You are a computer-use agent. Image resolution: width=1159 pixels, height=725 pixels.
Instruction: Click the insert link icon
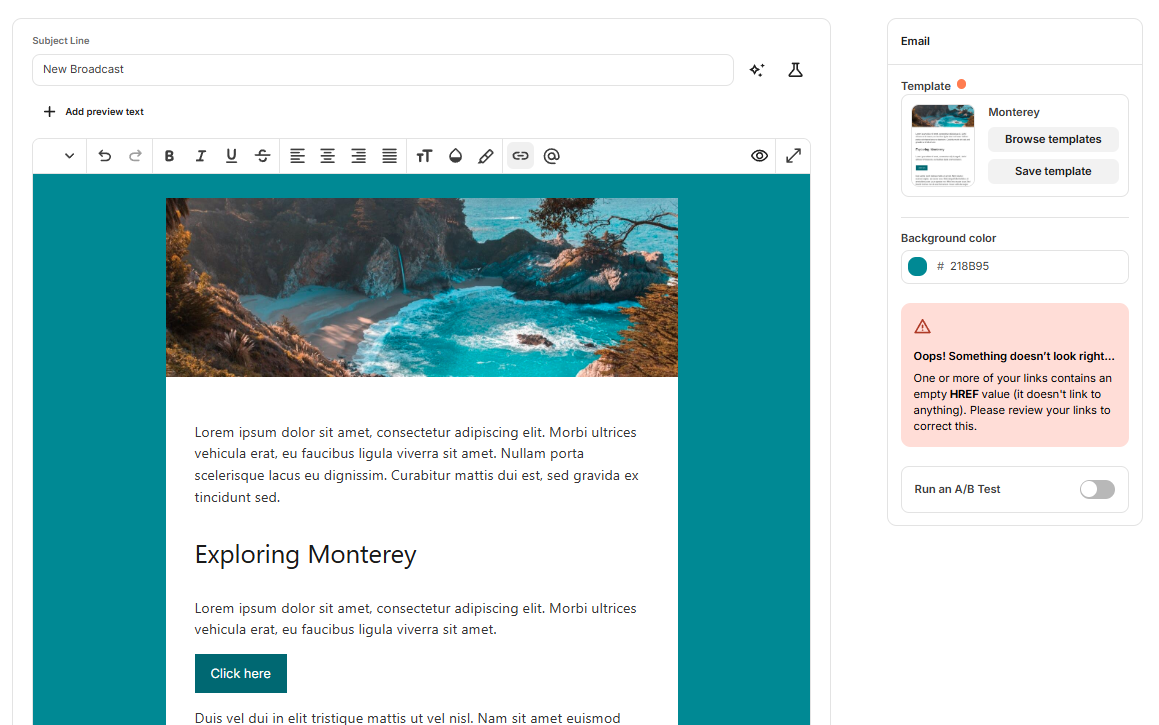pos(520,156)
